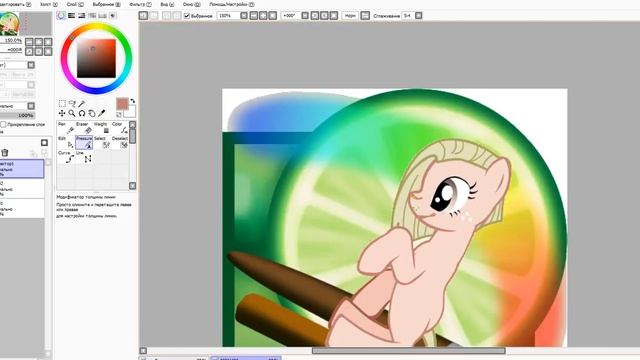Click the foreground color swatch
640x360 pixels.
tap(122, 104)
